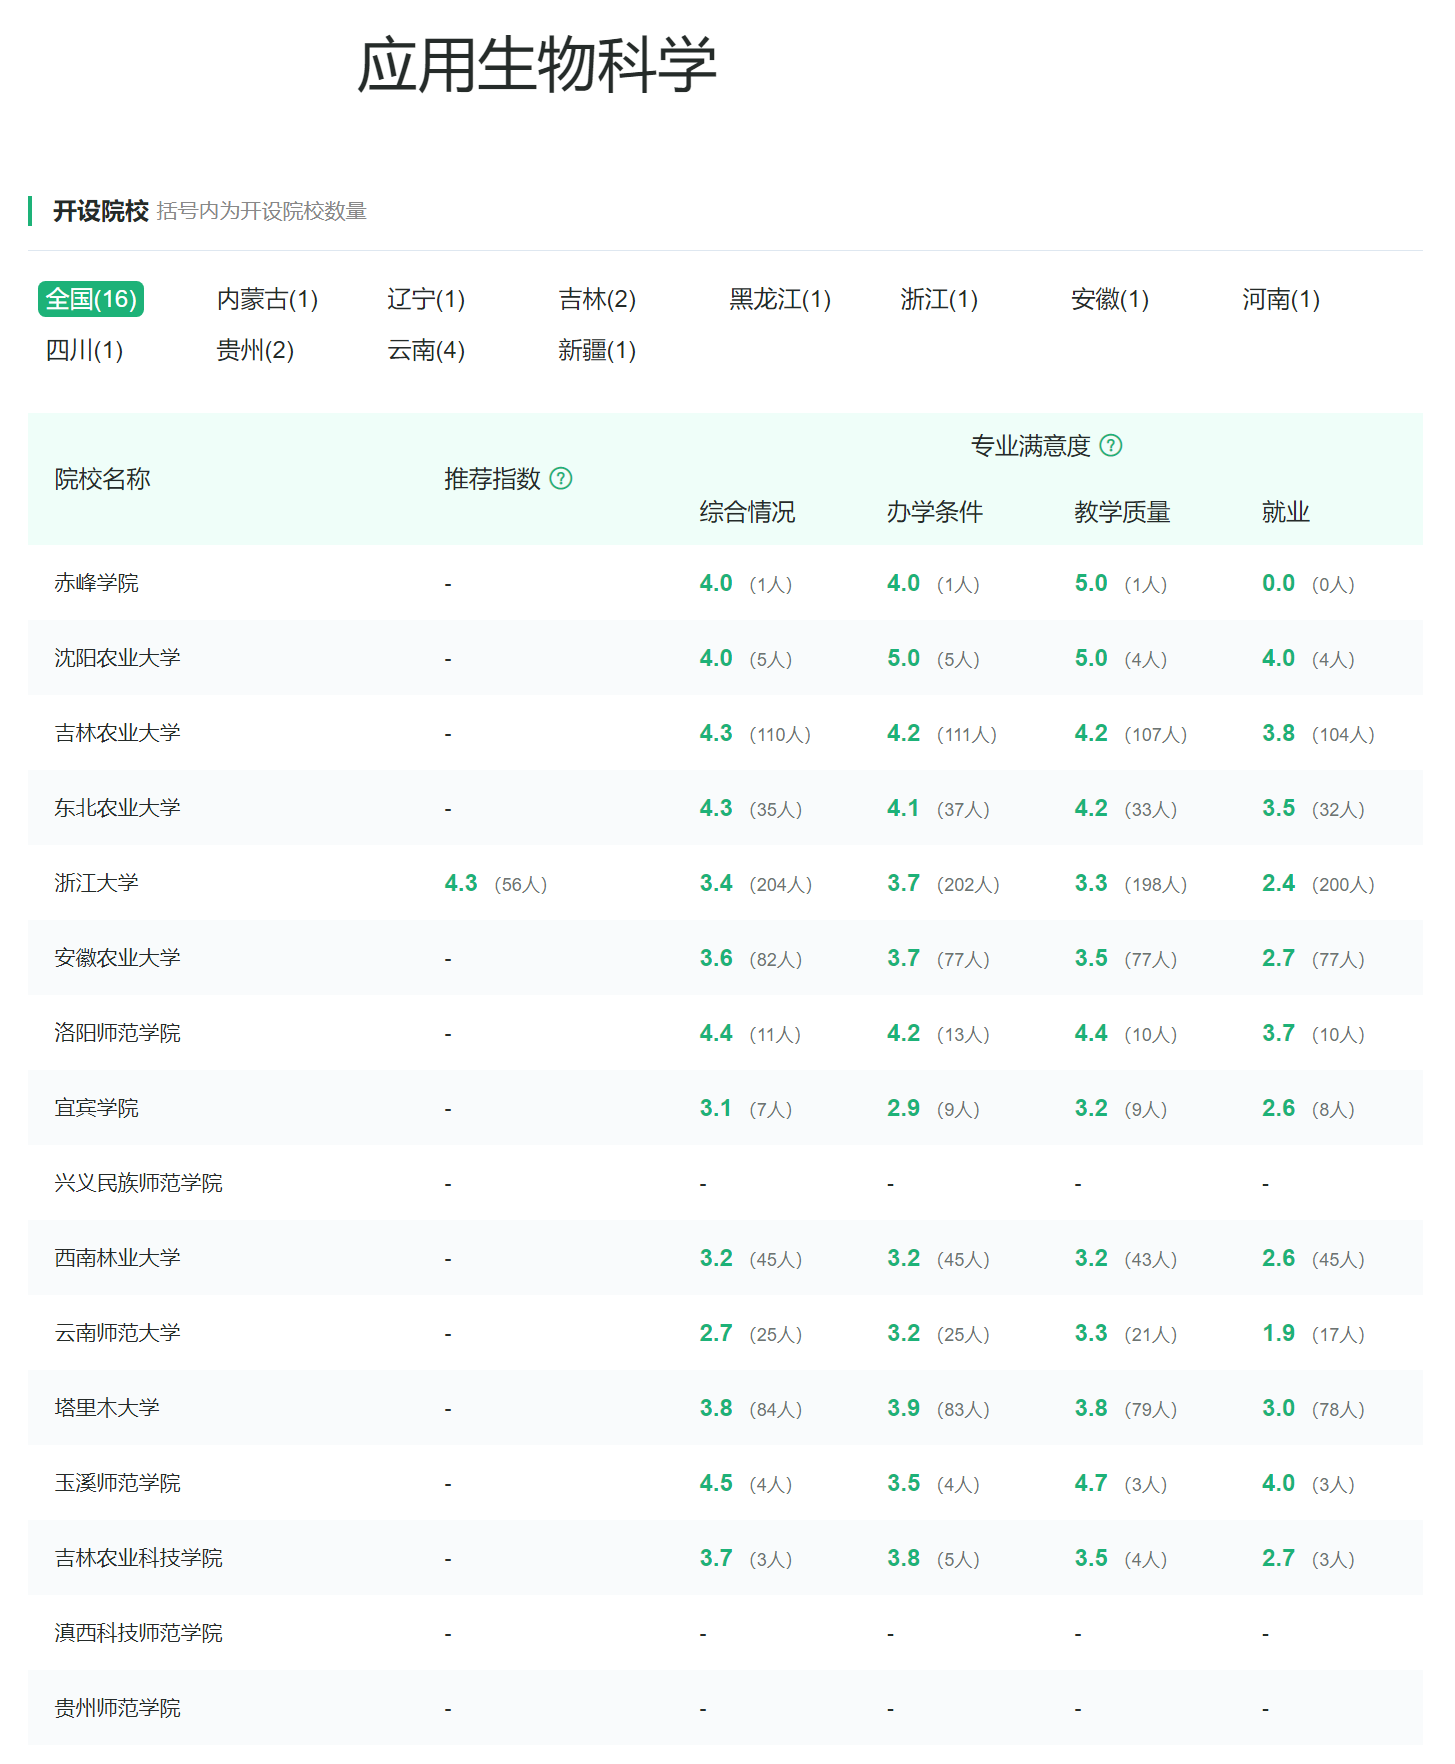Click 赤峰学院's 0.0 employment score
1455x1764 pixels.
click(x=1278, y=583)
